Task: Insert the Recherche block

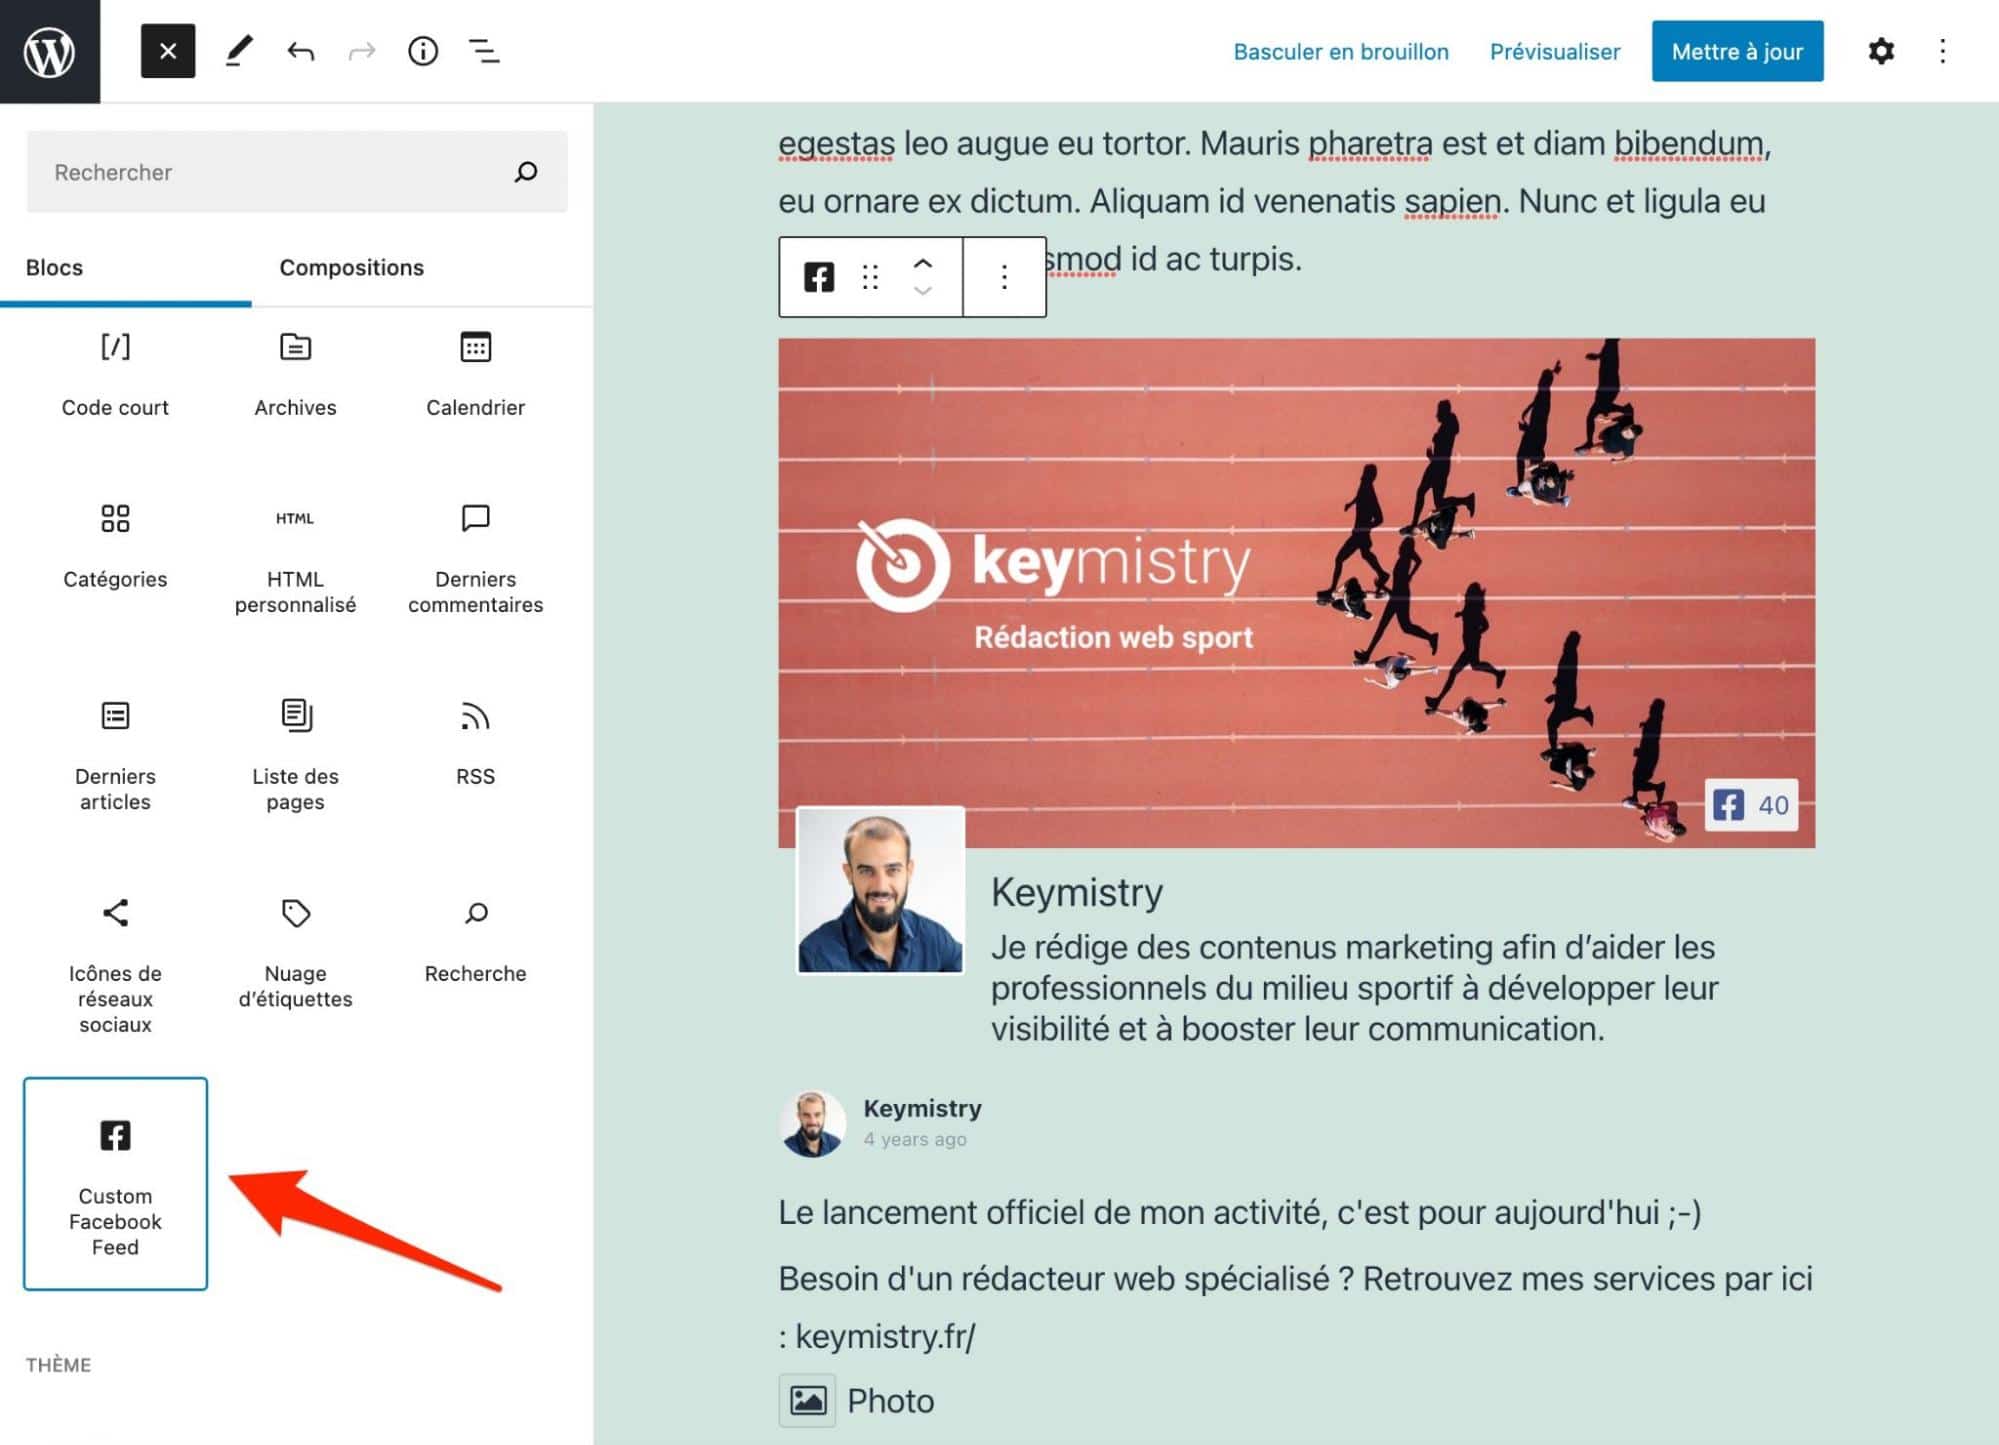Action: point(475,942)
